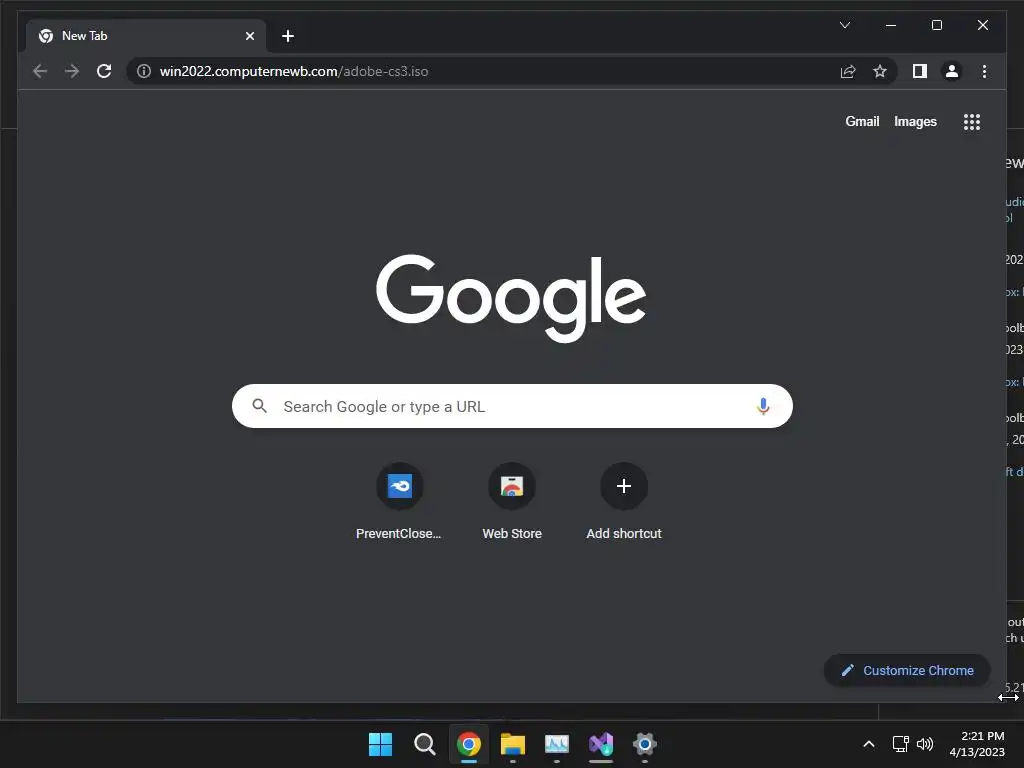Image resolution: width=1024 pixels, height=768 pixels.
Task: Open volume control in system tray
Action: (x=925, y=744)
